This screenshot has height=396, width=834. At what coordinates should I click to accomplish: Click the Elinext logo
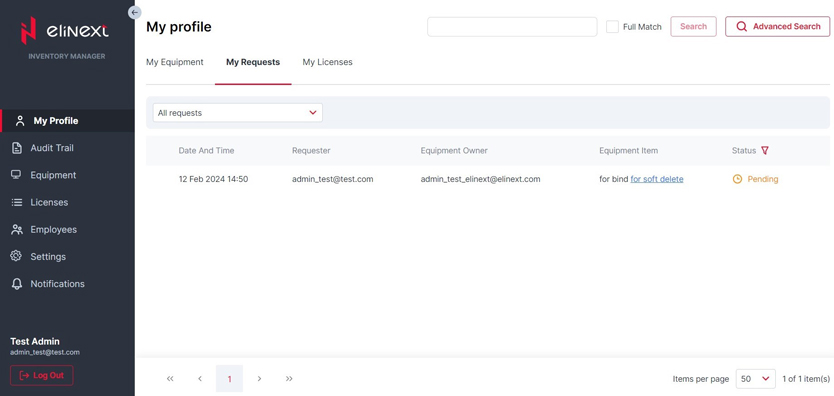(x=64, y=31)
